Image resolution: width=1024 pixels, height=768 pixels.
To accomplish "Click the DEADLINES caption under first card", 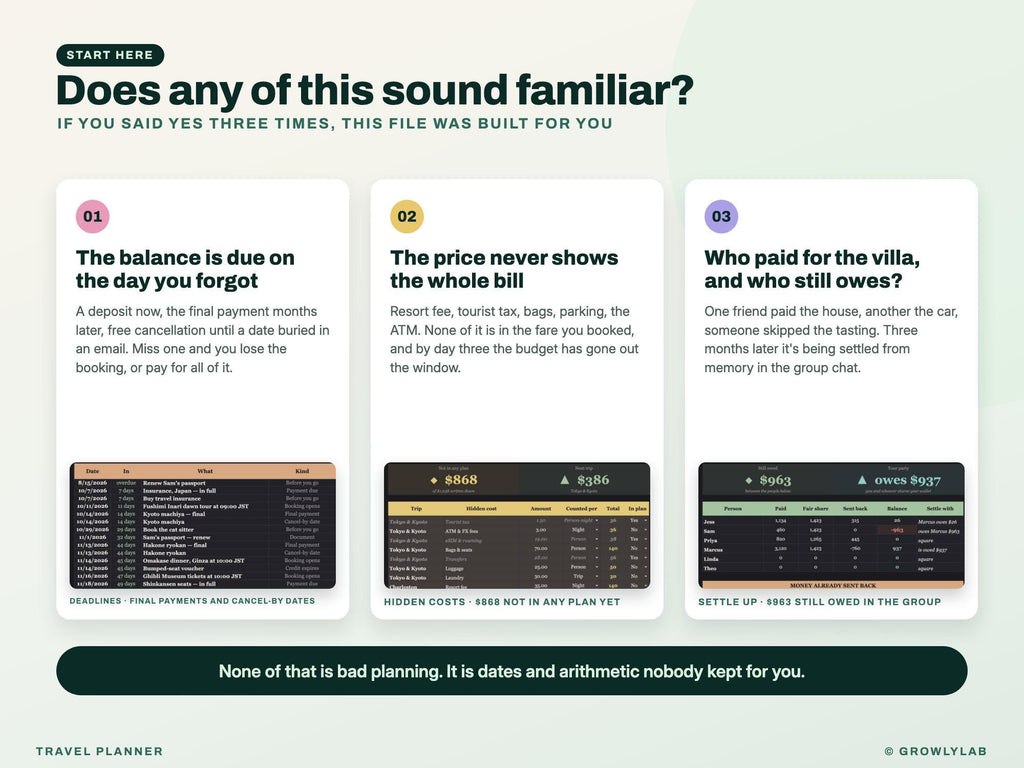I will pos(192,601).
